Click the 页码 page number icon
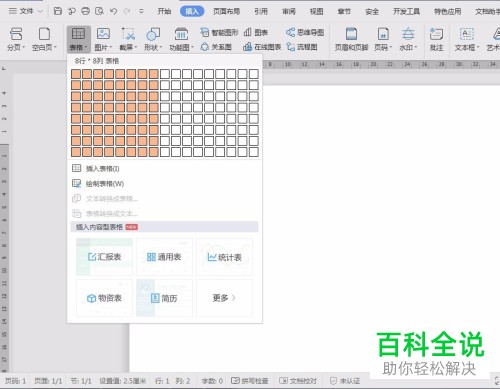 pyautogui.click(x=383, y=34)
